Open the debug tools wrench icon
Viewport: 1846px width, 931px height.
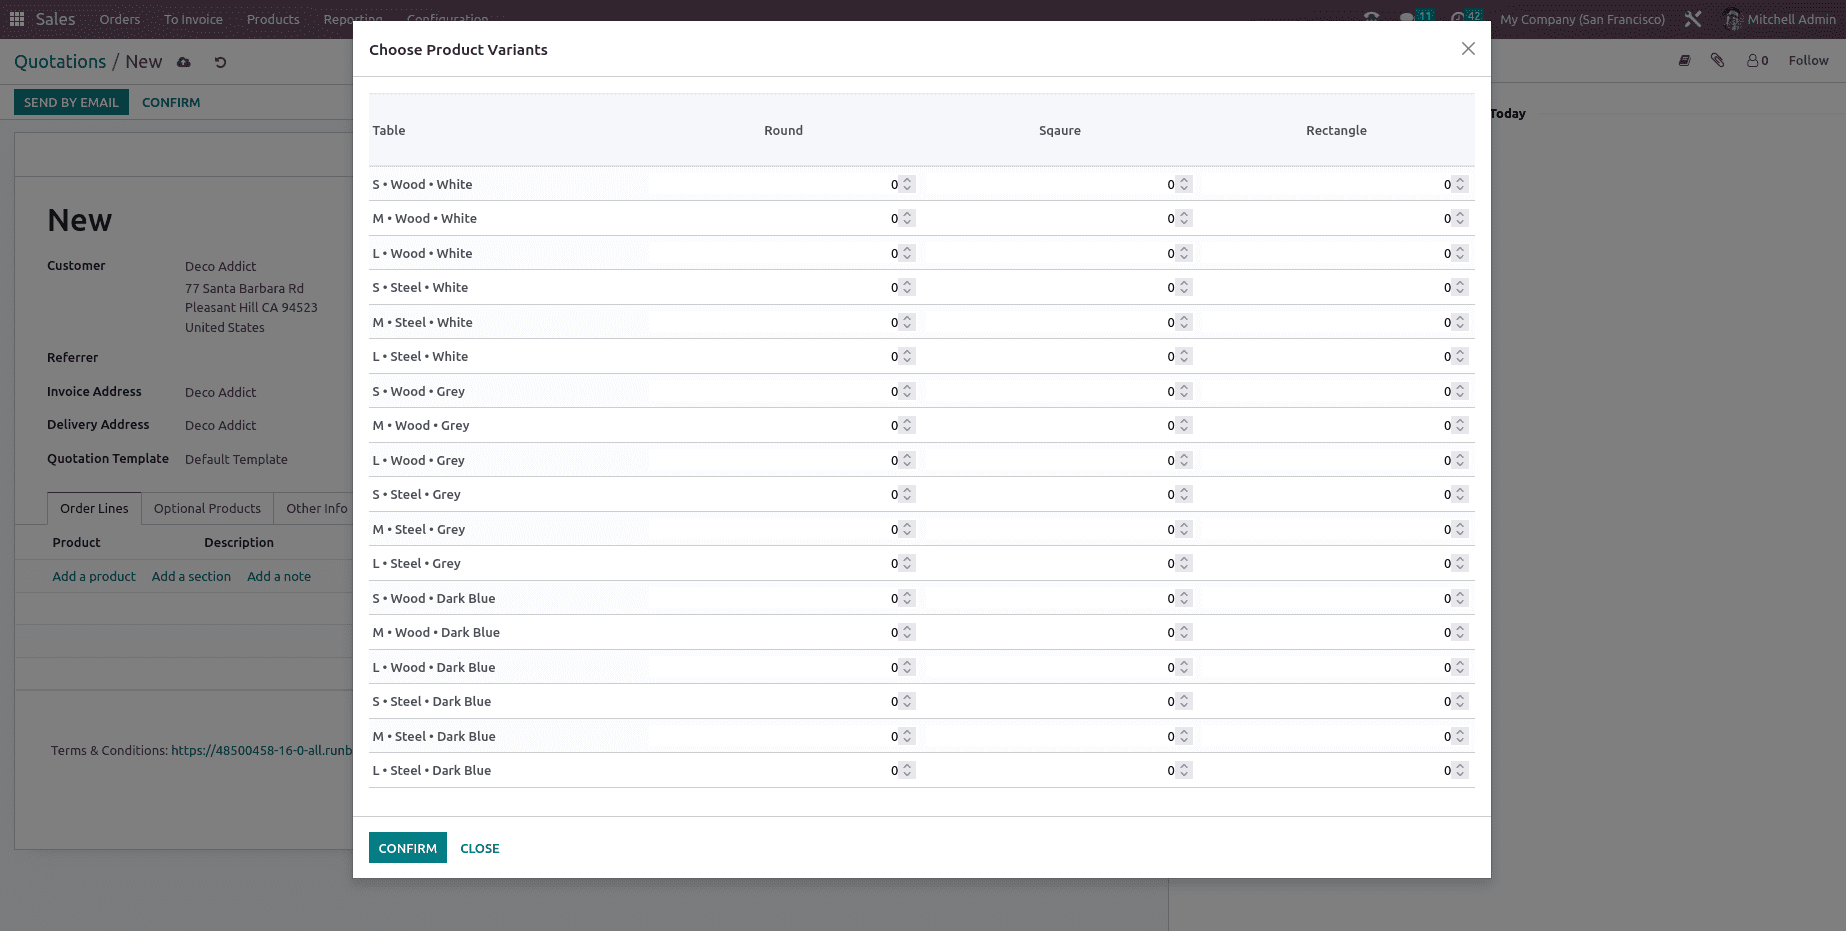point(1692,19)
